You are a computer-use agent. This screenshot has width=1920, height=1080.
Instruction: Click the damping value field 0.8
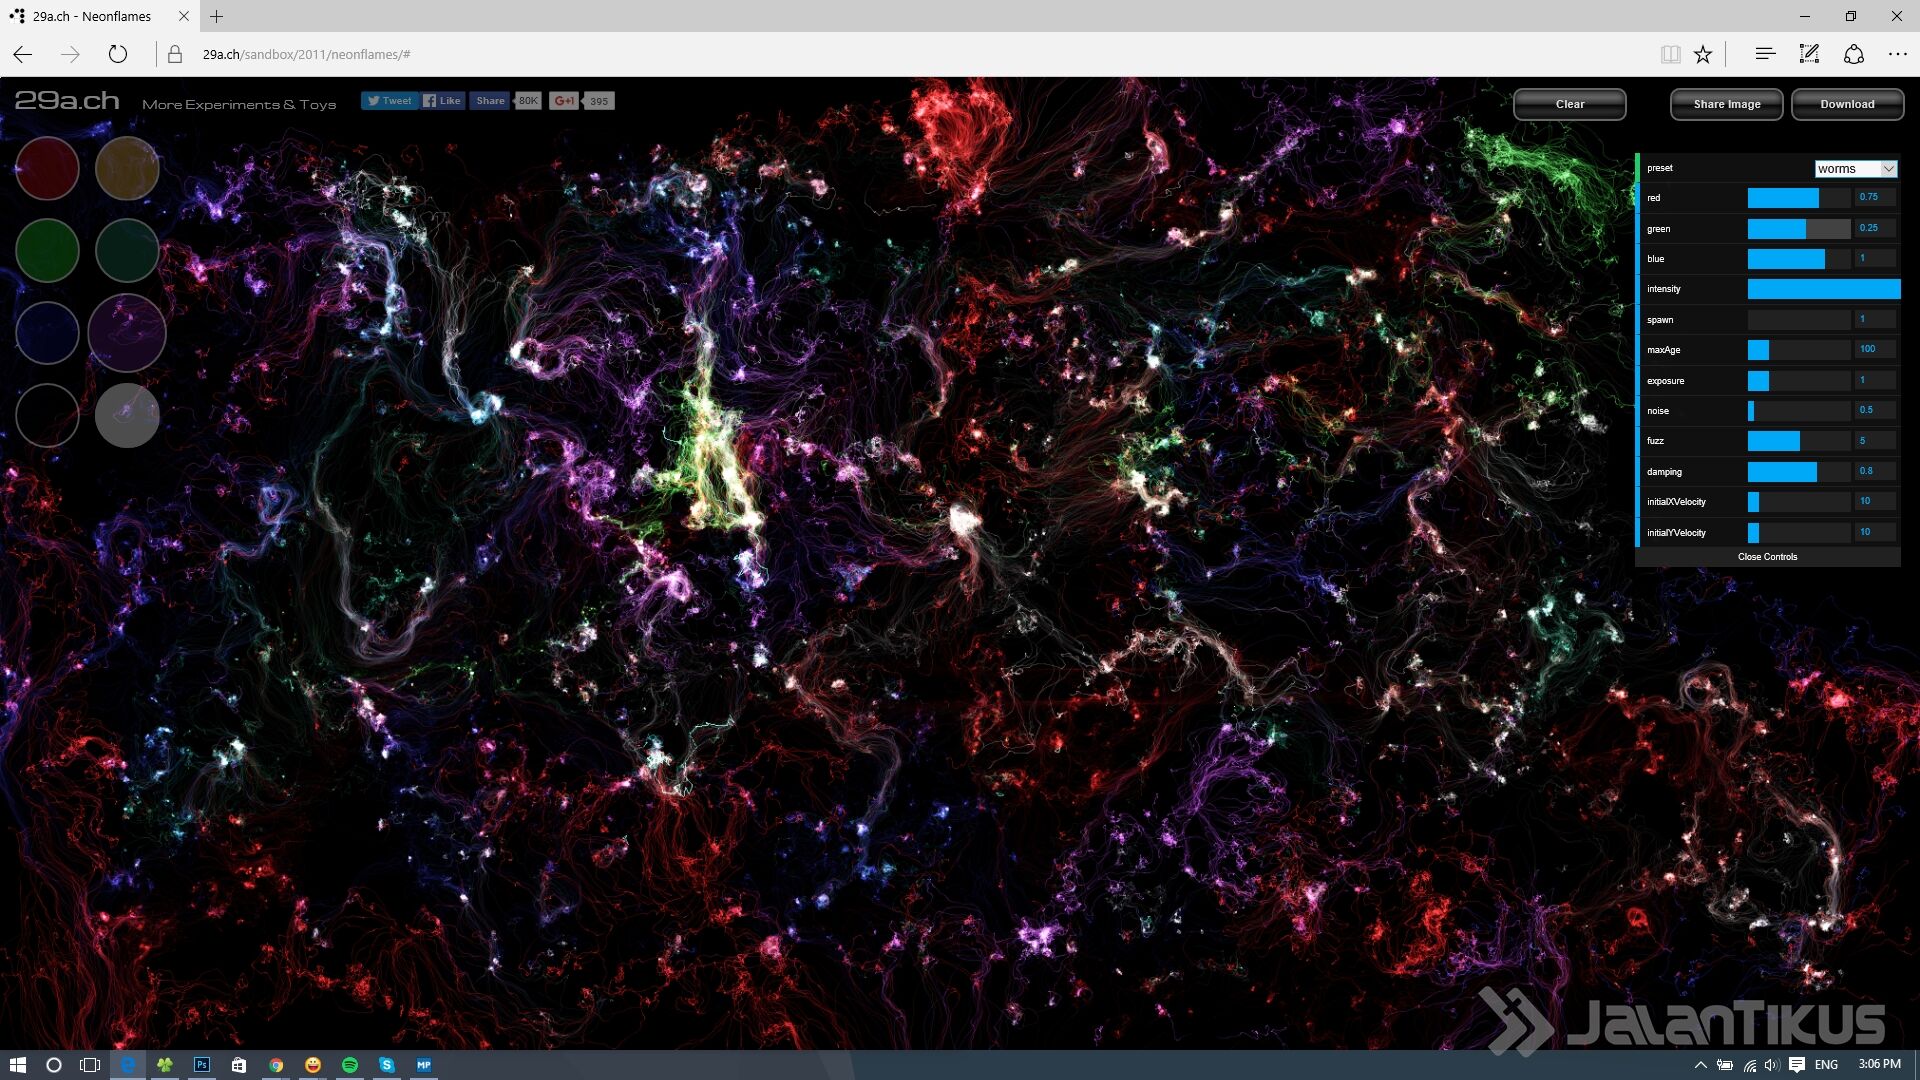point(1876,471)
